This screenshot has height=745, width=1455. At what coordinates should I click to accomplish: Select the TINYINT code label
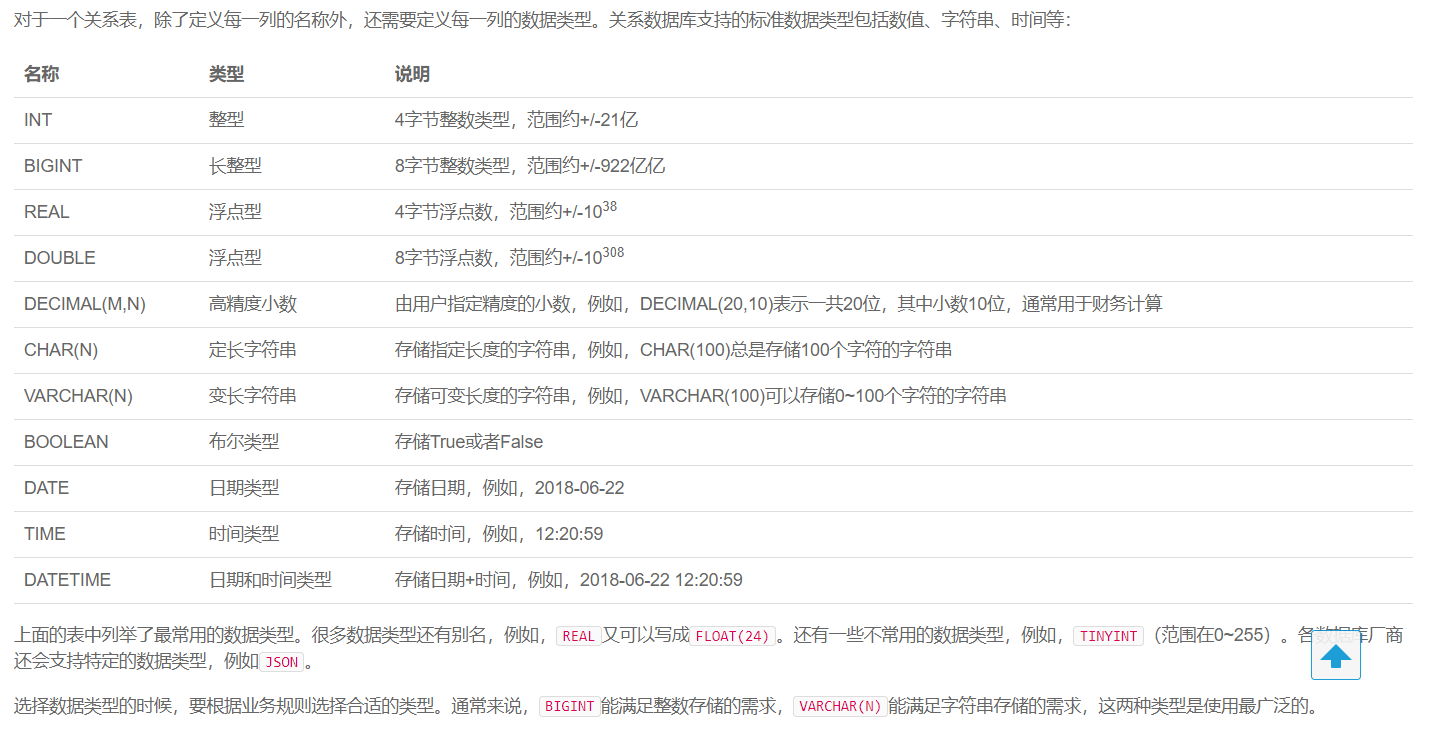tap(1108, 636)
